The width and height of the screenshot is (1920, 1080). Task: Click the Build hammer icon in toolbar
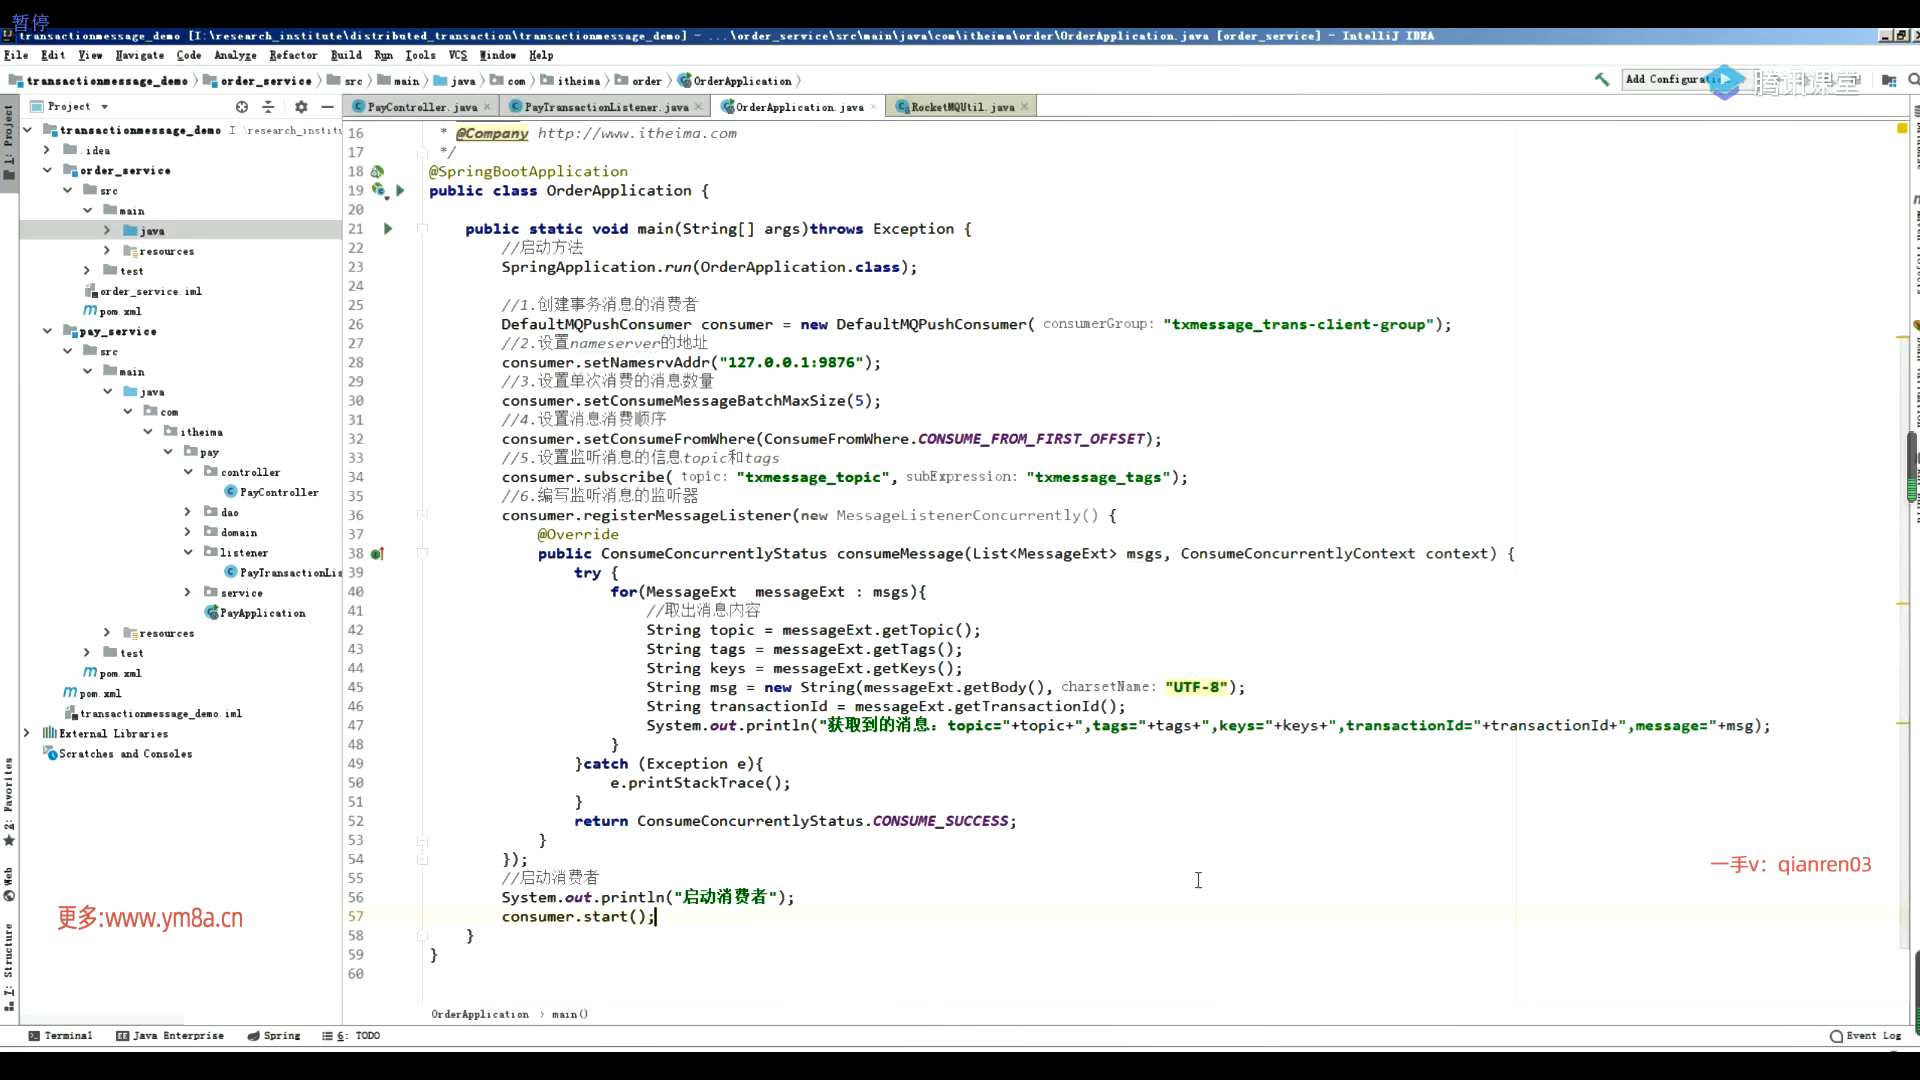(1602, 80)
